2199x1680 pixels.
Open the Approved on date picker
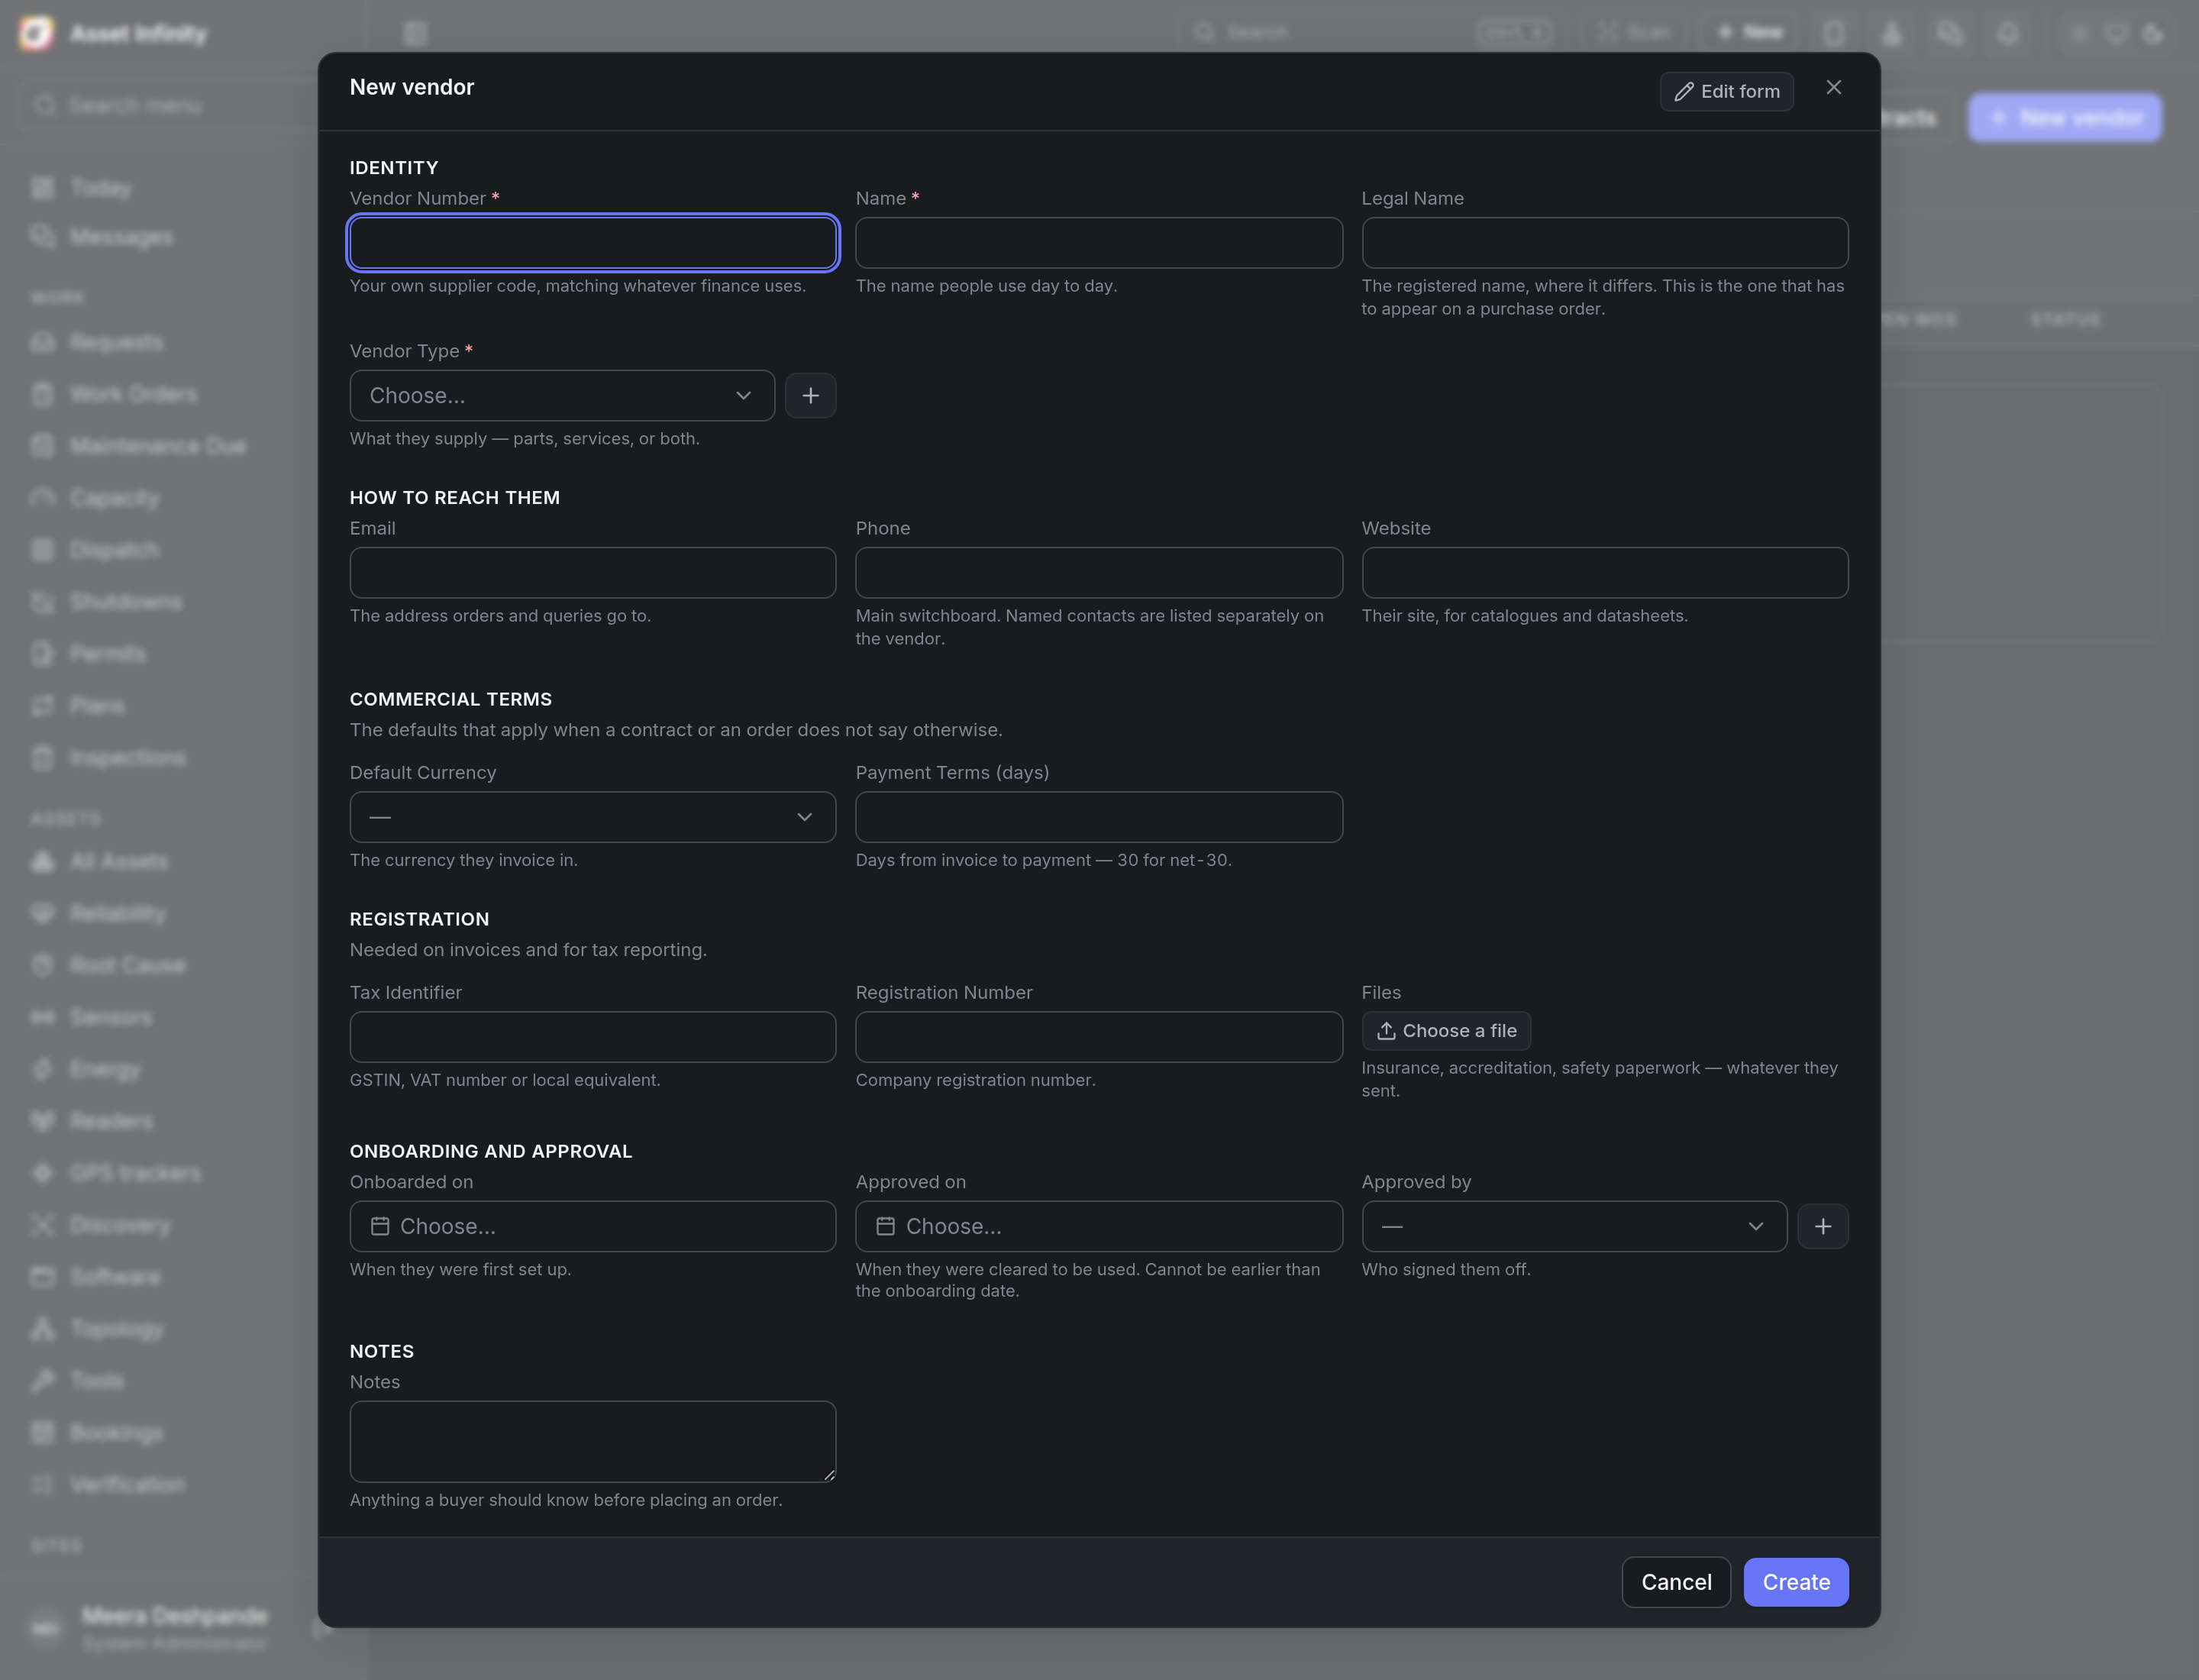pos(1098,1226)
